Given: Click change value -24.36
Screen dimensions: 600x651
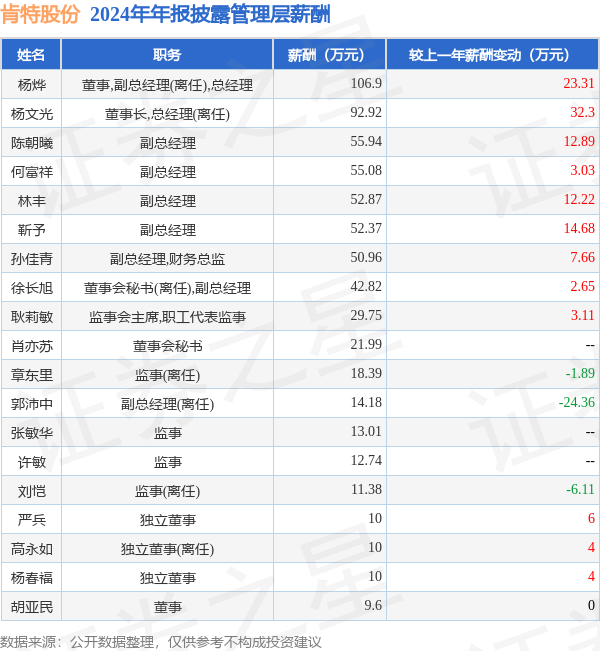Looking at the screenshot, I should click(577, 403).
